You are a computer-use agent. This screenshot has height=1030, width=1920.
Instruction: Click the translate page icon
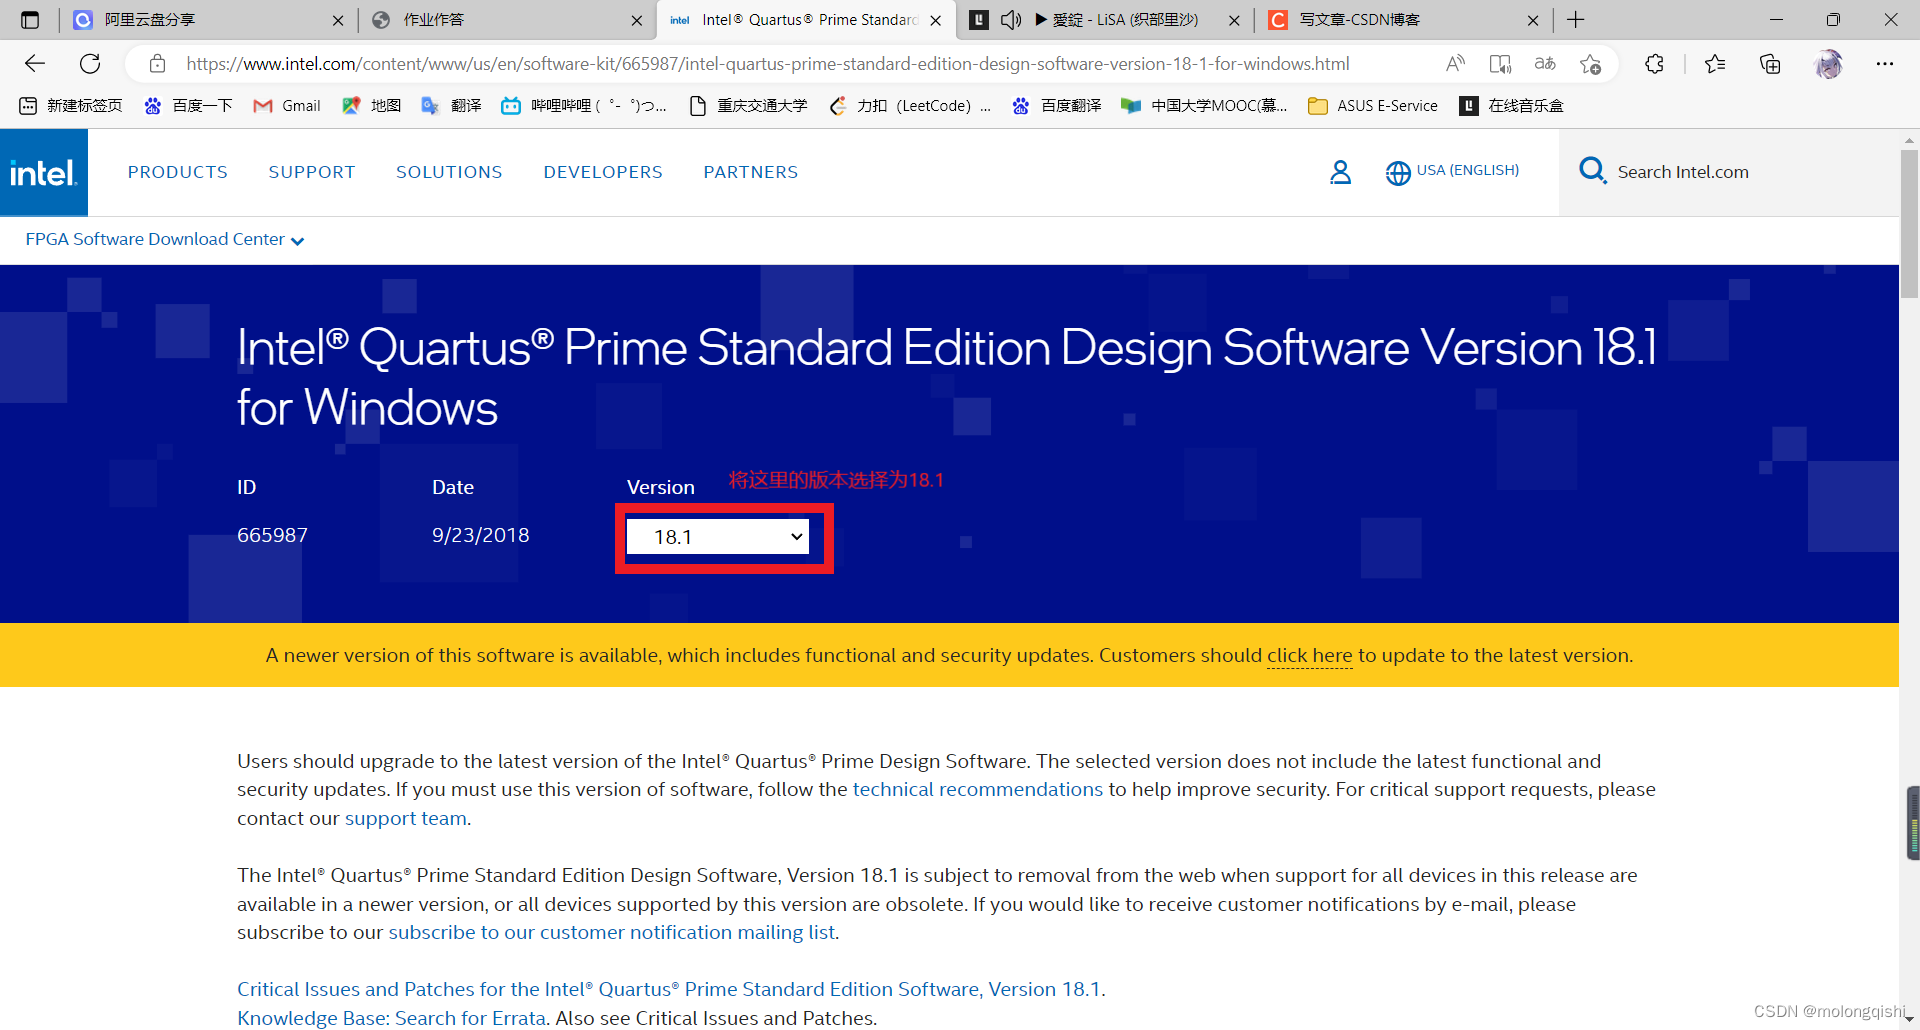(x=1545, y=64)
